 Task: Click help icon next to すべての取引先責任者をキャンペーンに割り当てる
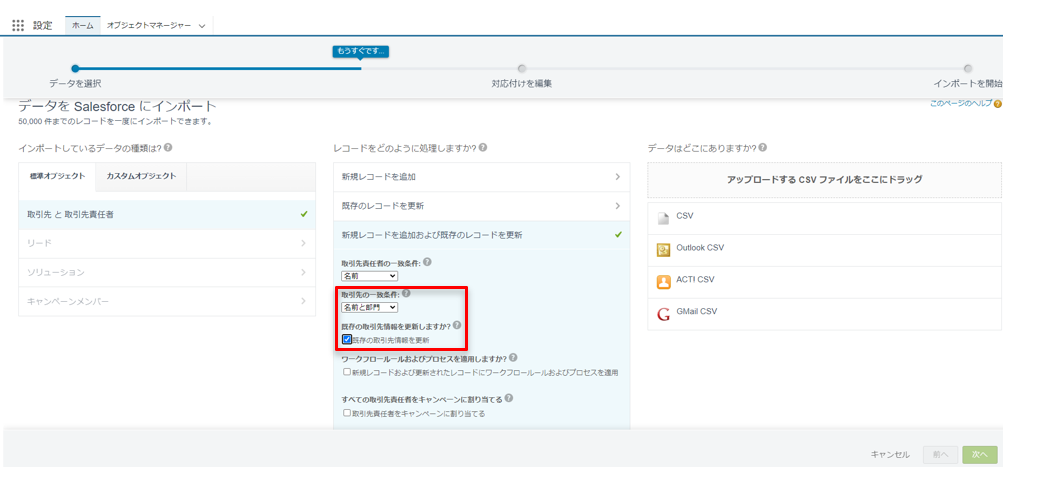[x=508, y=398]
